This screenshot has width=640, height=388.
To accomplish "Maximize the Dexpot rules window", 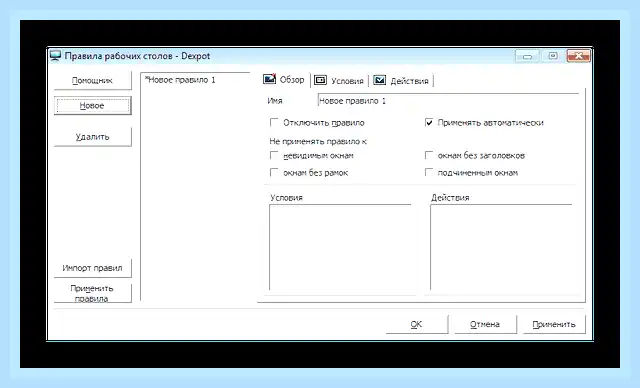I will click(x=553, y=56).
